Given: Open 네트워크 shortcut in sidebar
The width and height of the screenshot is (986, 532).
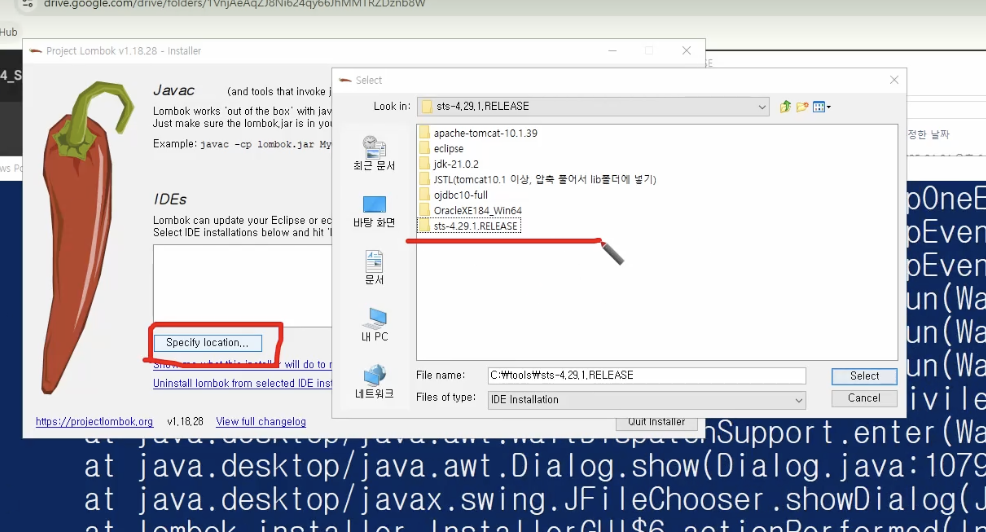Looking at the screenshot, I should (374, 382).
